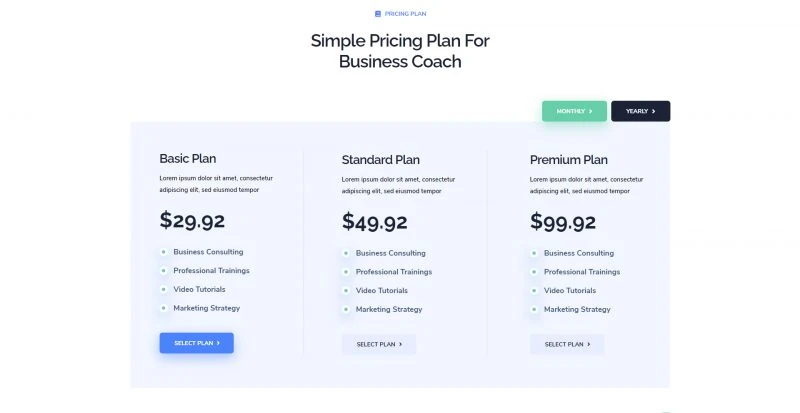Image resolution: width=800 pixels, height=413 pixels.
Task: Choose the Premium Plan Select Plan button
Action: click(567, 345)
